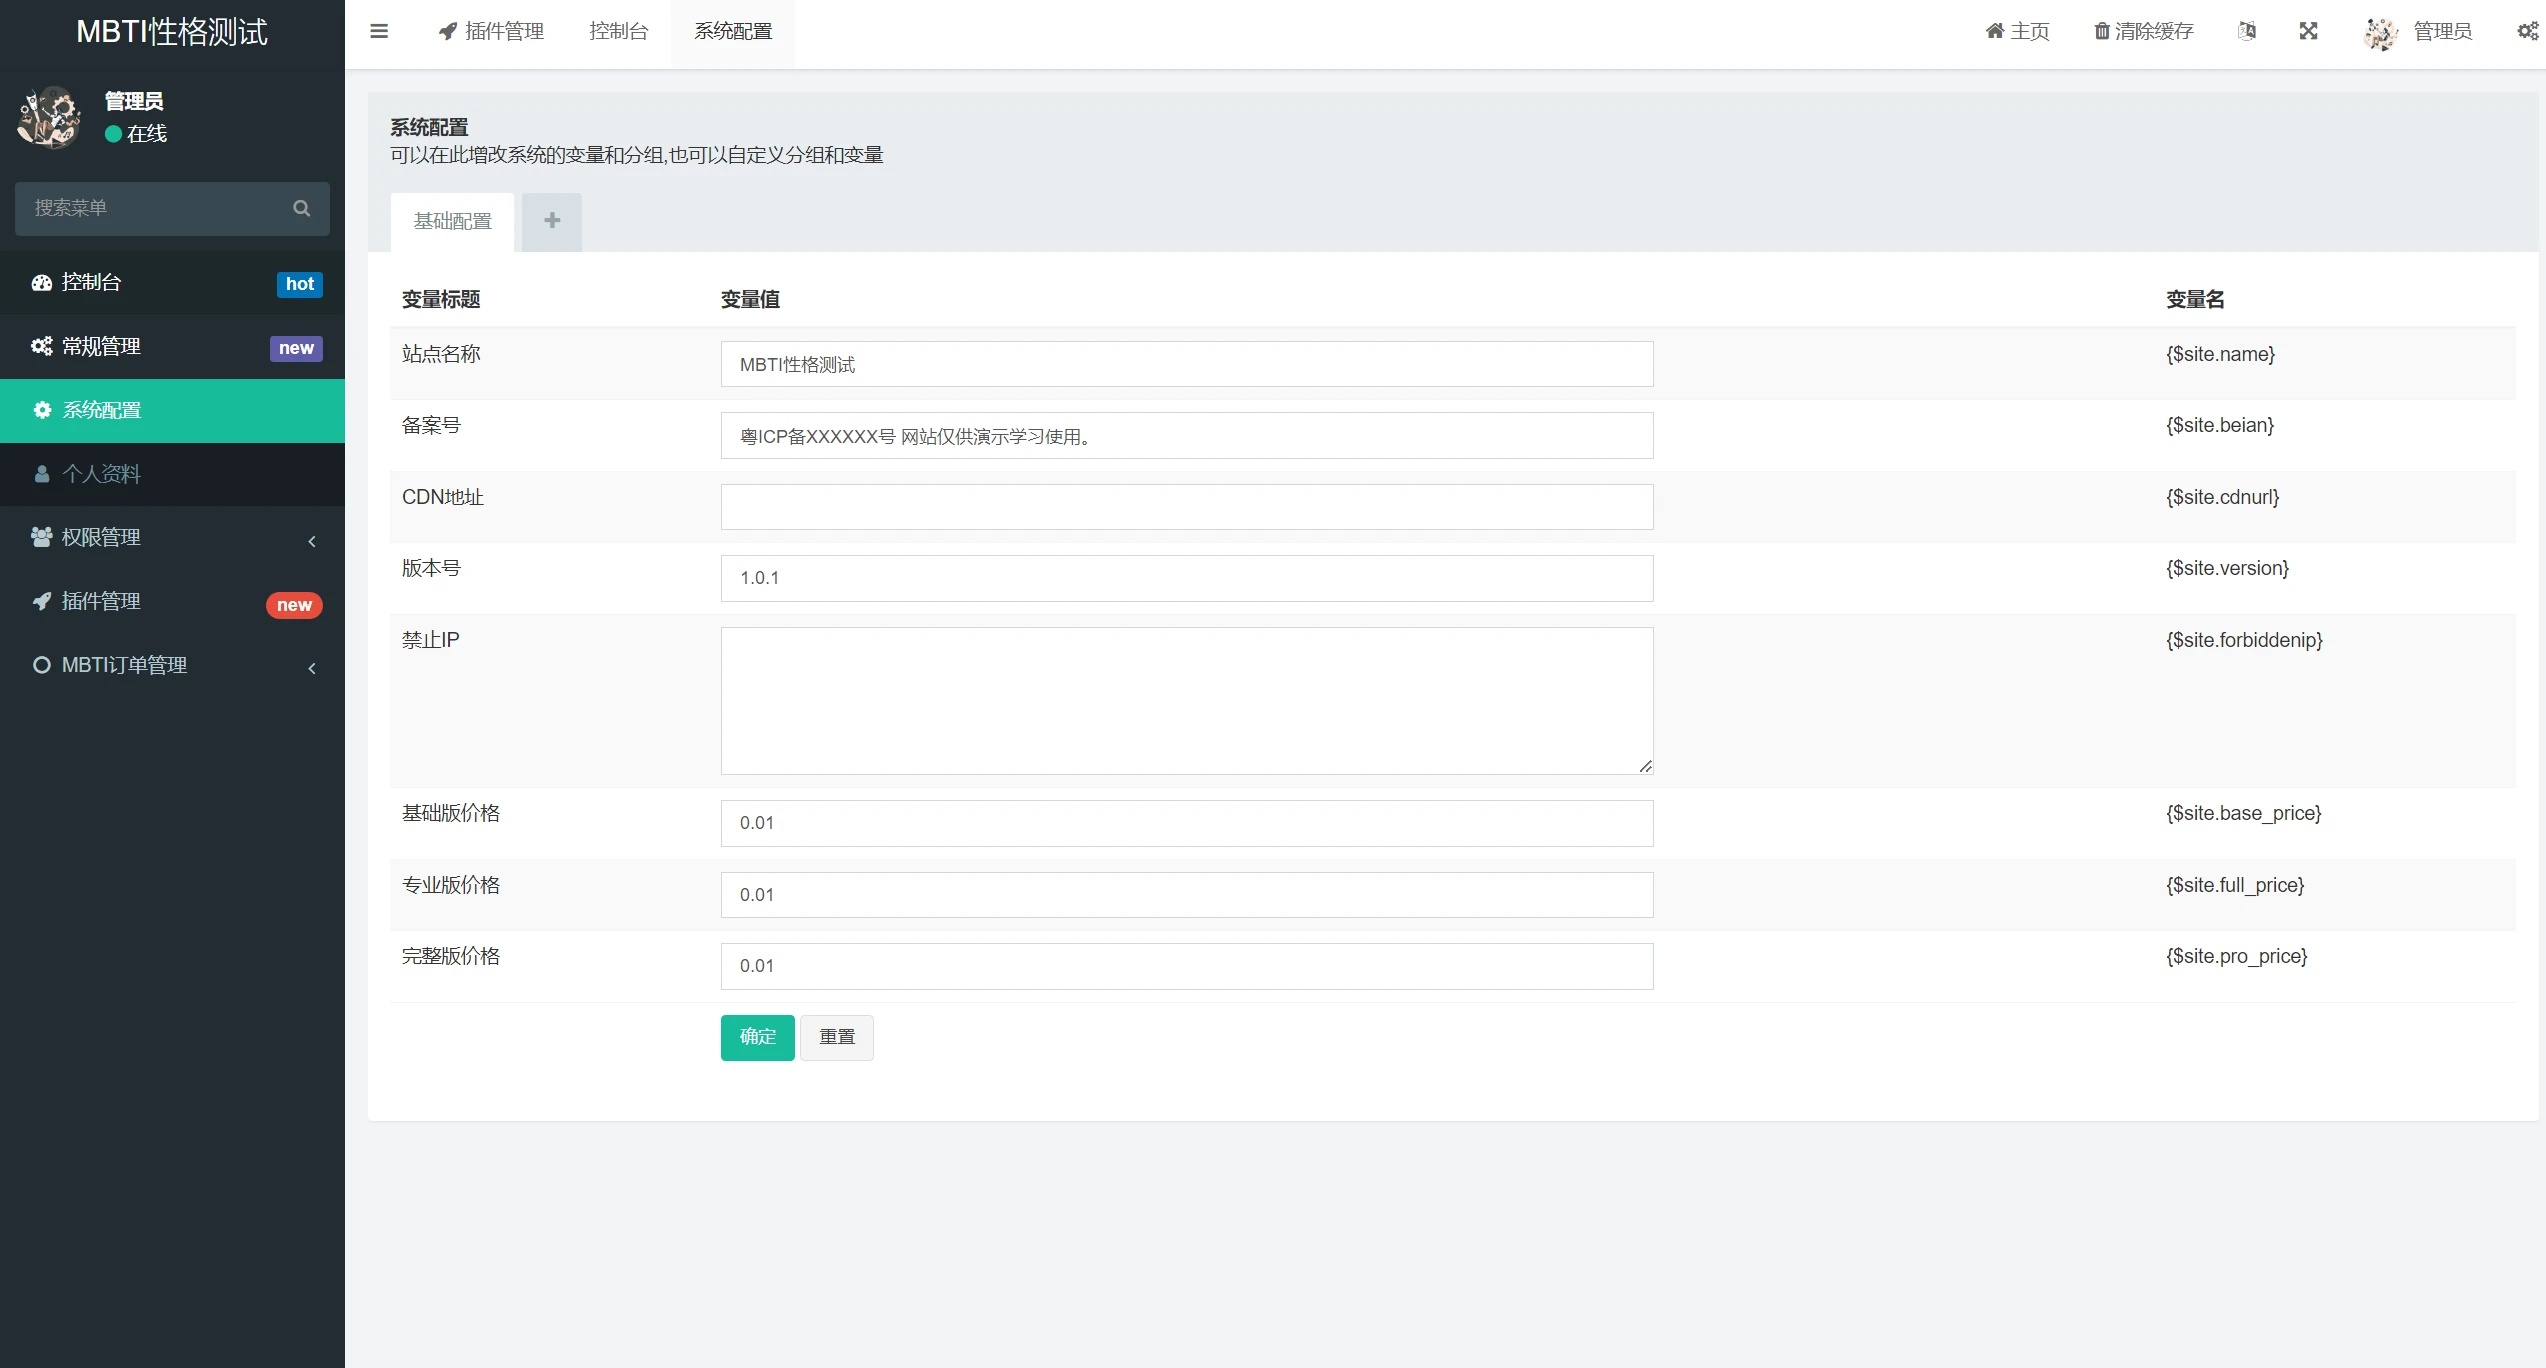The height and width of the screenshot is (1368, 2546).
Task: Click the admin avatar in the sidebar
Action: [x=49, y=117]
